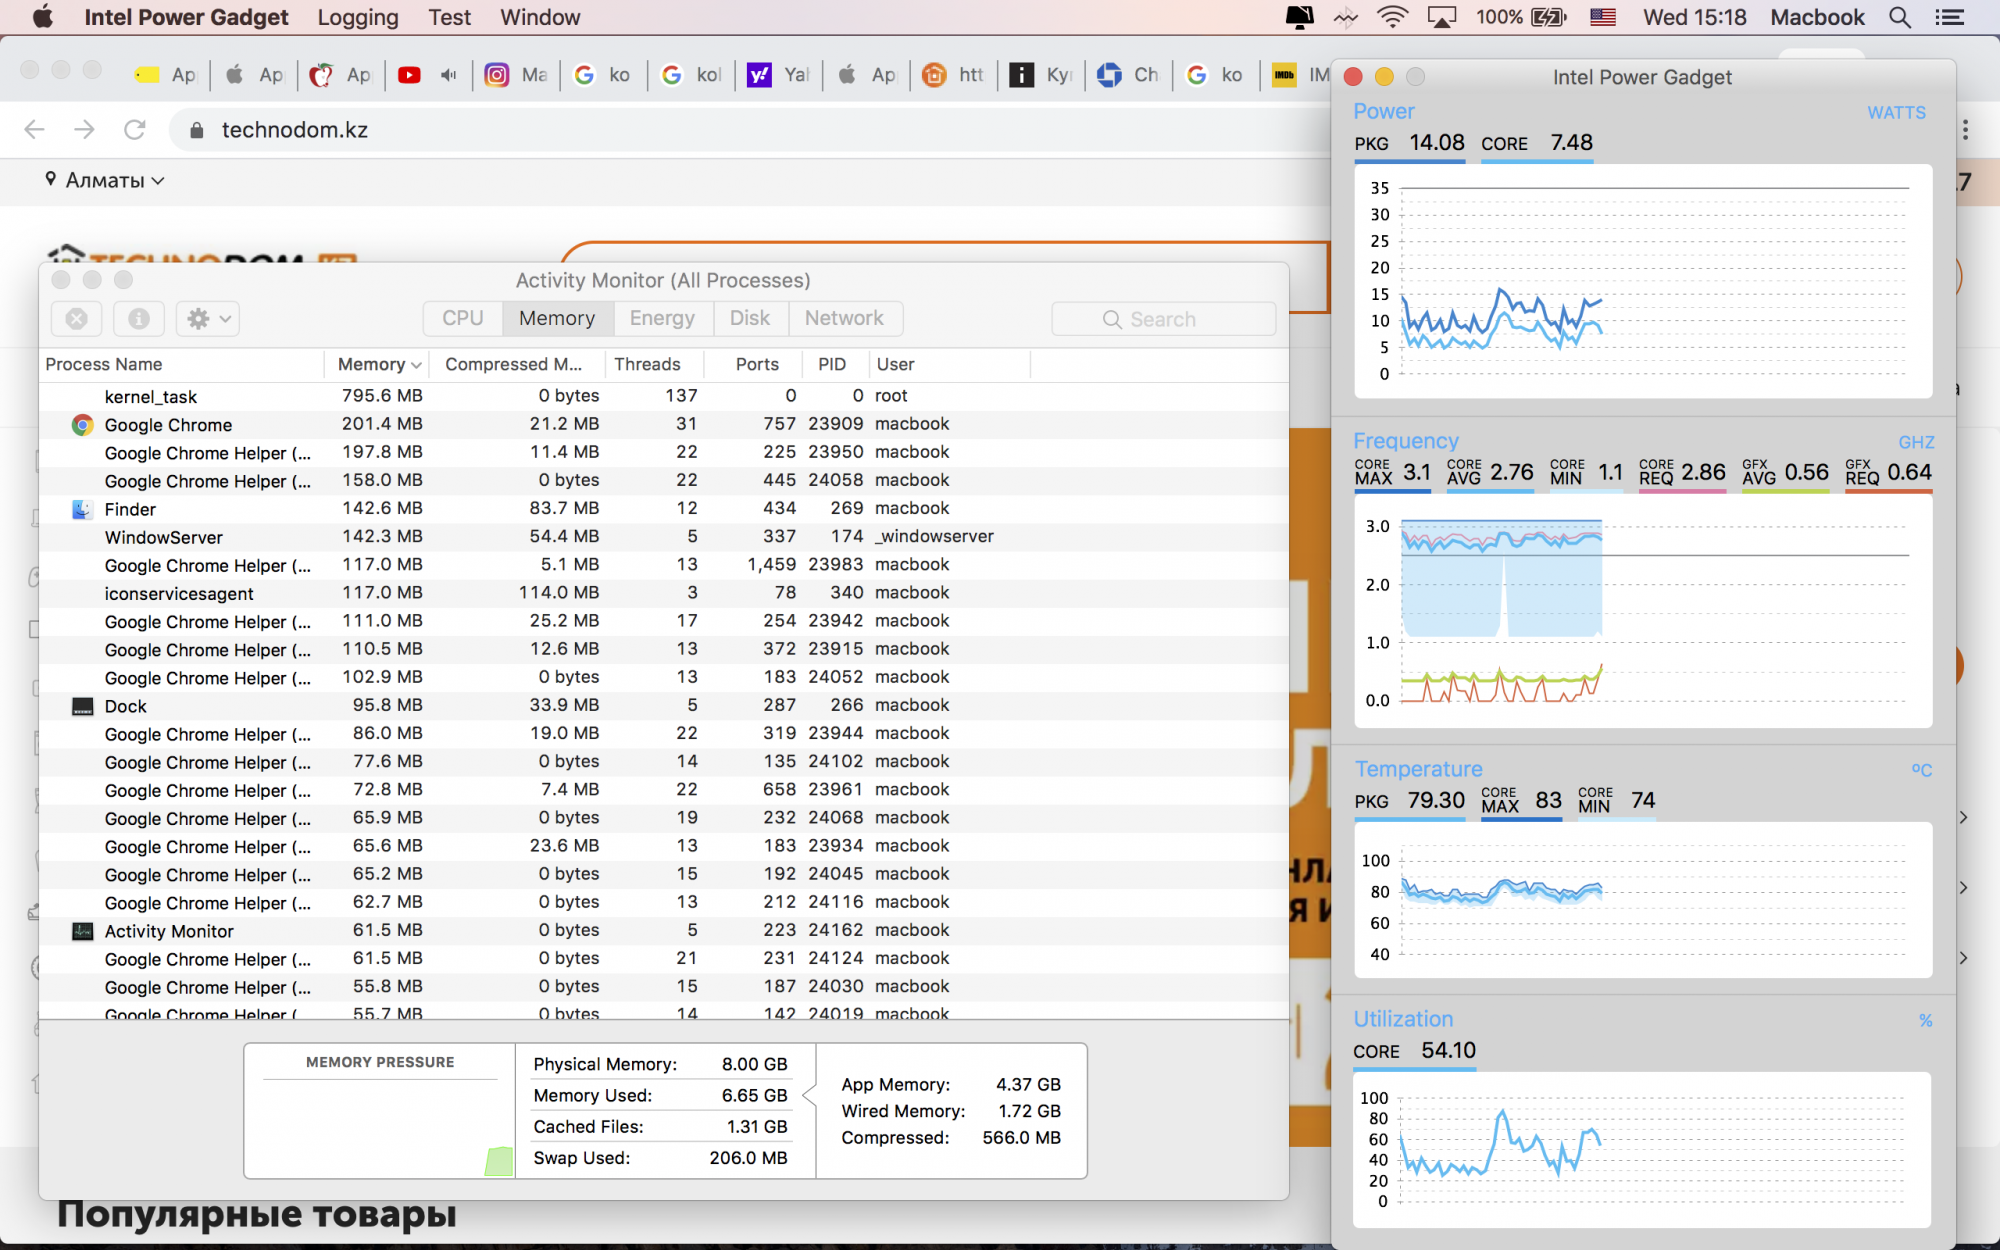The height and width of the screenshot is (1250, 2000).
Task: Click the Temperature graph
Action: click(1643, 900)
